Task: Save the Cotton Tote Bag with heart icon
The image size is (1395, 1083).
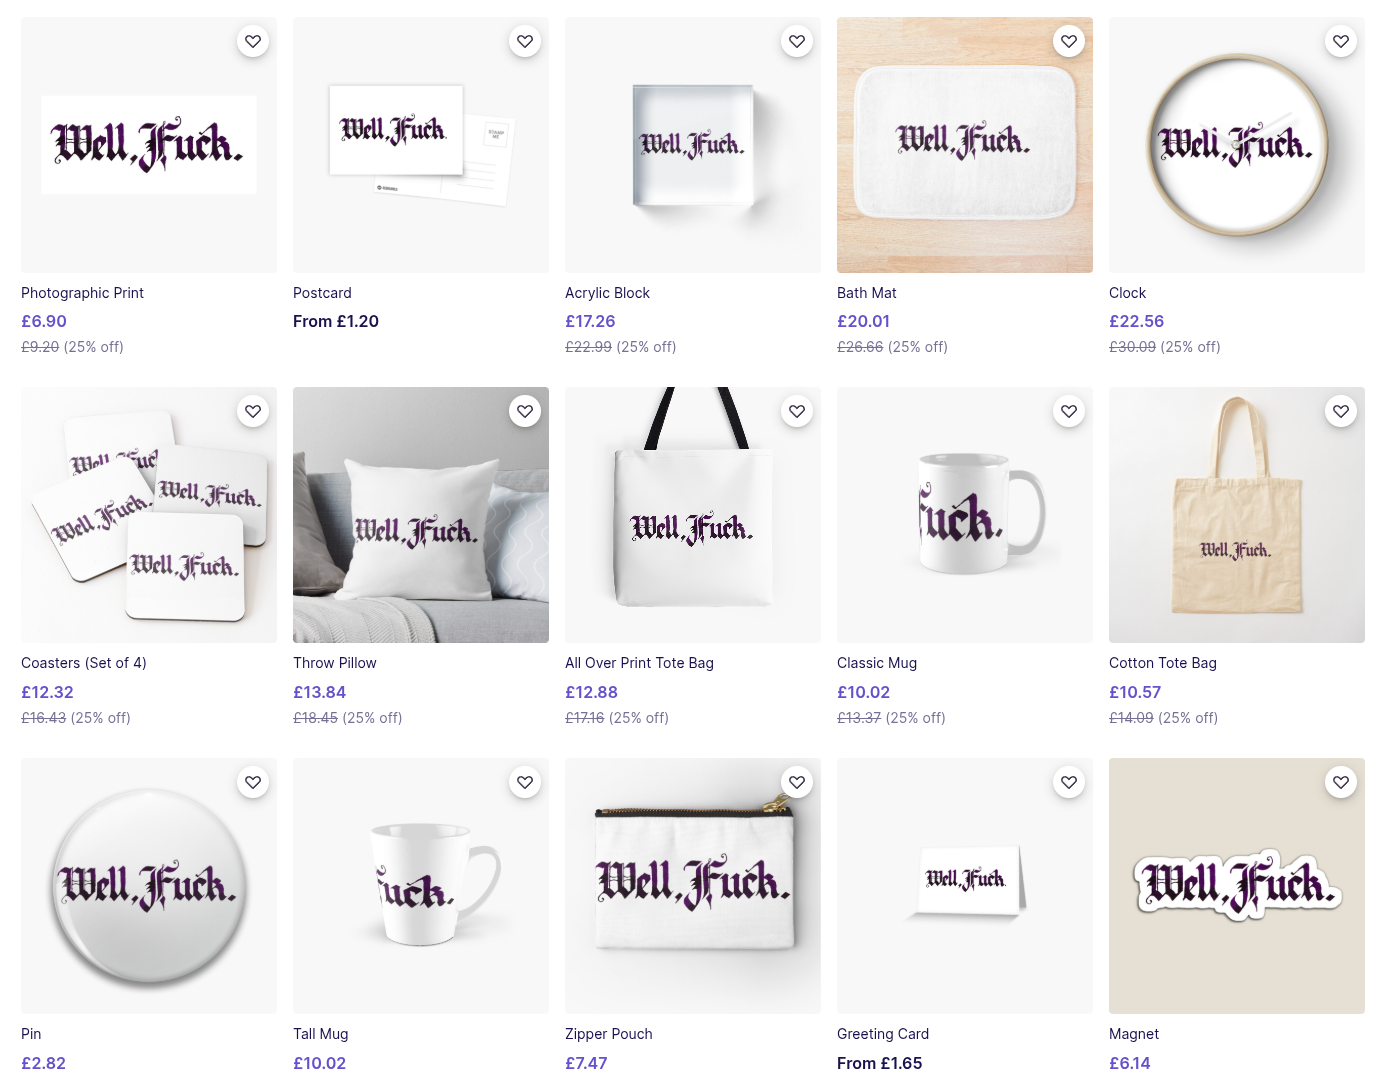Action: (x=1341, y=411)
